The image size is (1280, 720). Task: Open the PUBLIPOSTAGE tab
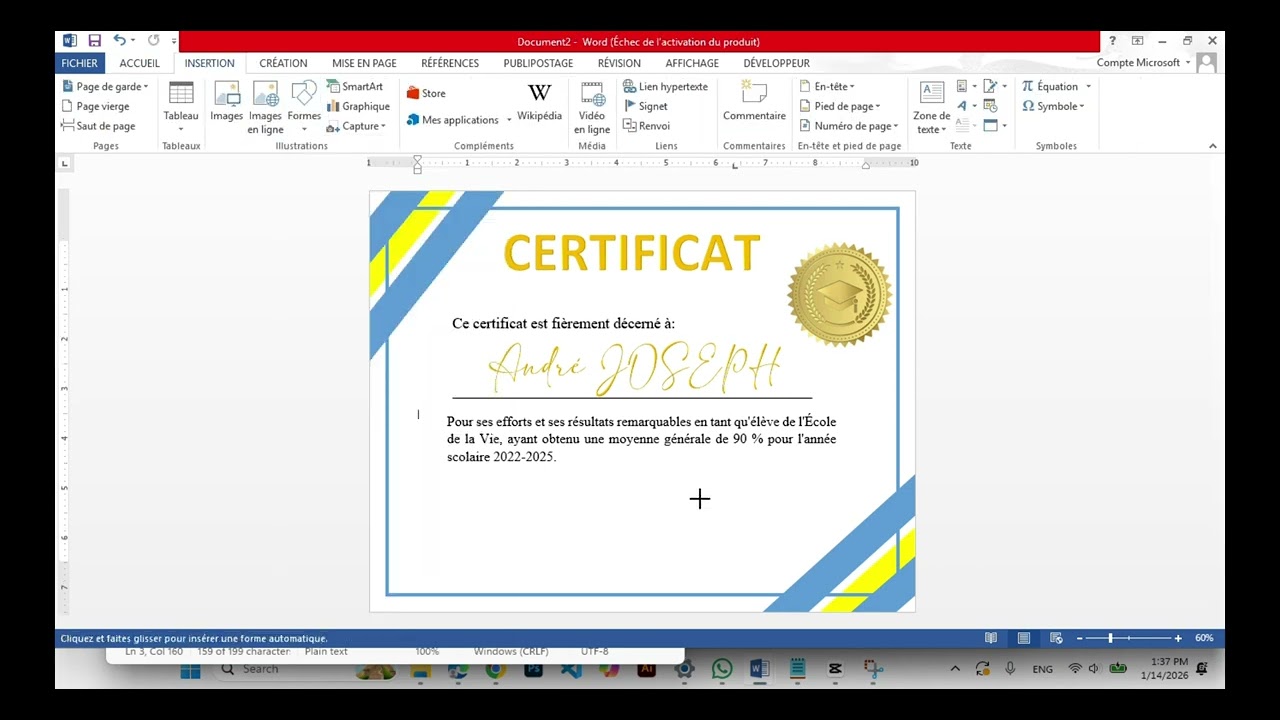point(538,63)
